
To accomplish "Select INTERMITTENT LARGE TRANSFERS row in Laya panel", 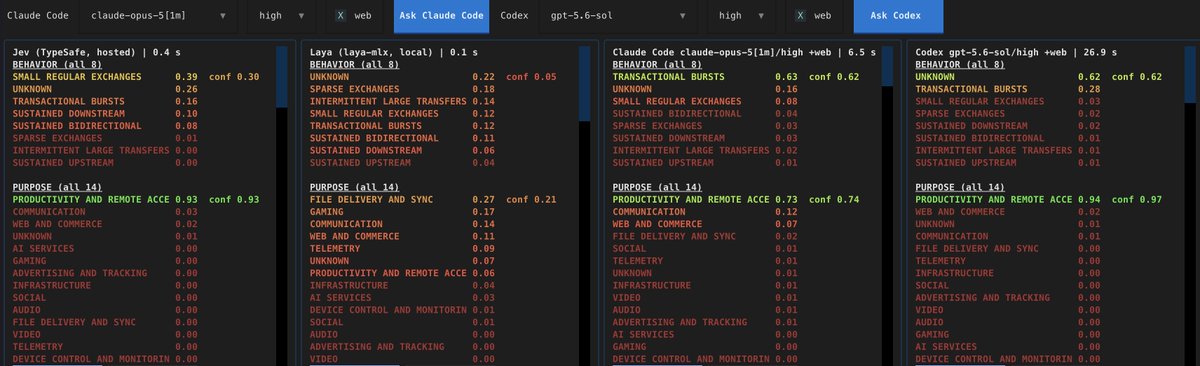I will [403, 101].
